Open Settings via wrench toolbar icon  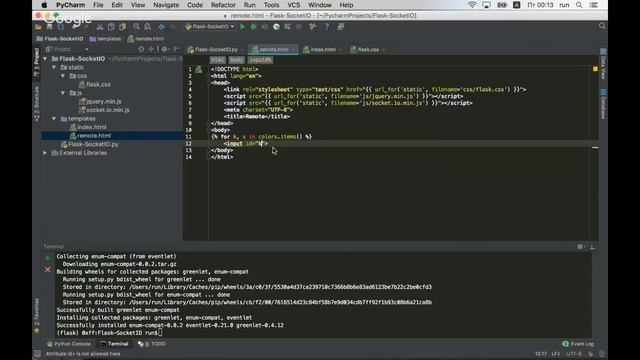(x=313, y=27)
